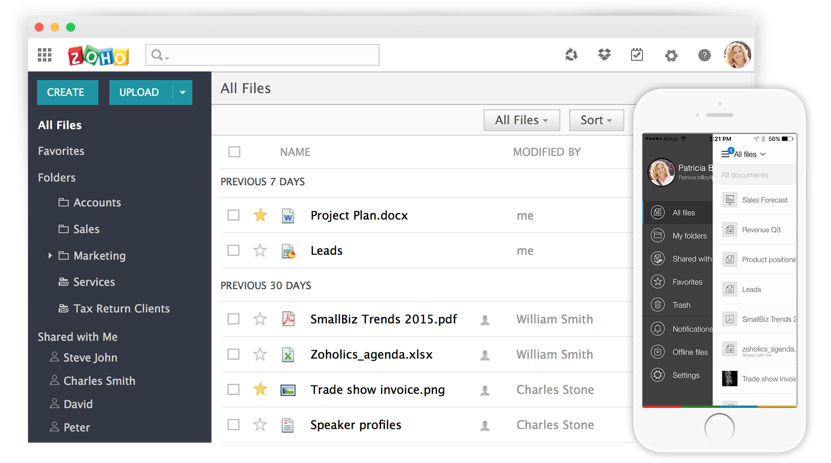The height and width of the screenshot is (463, 831).
Task: Click the CREATE button
Action: tap(67, 92)
